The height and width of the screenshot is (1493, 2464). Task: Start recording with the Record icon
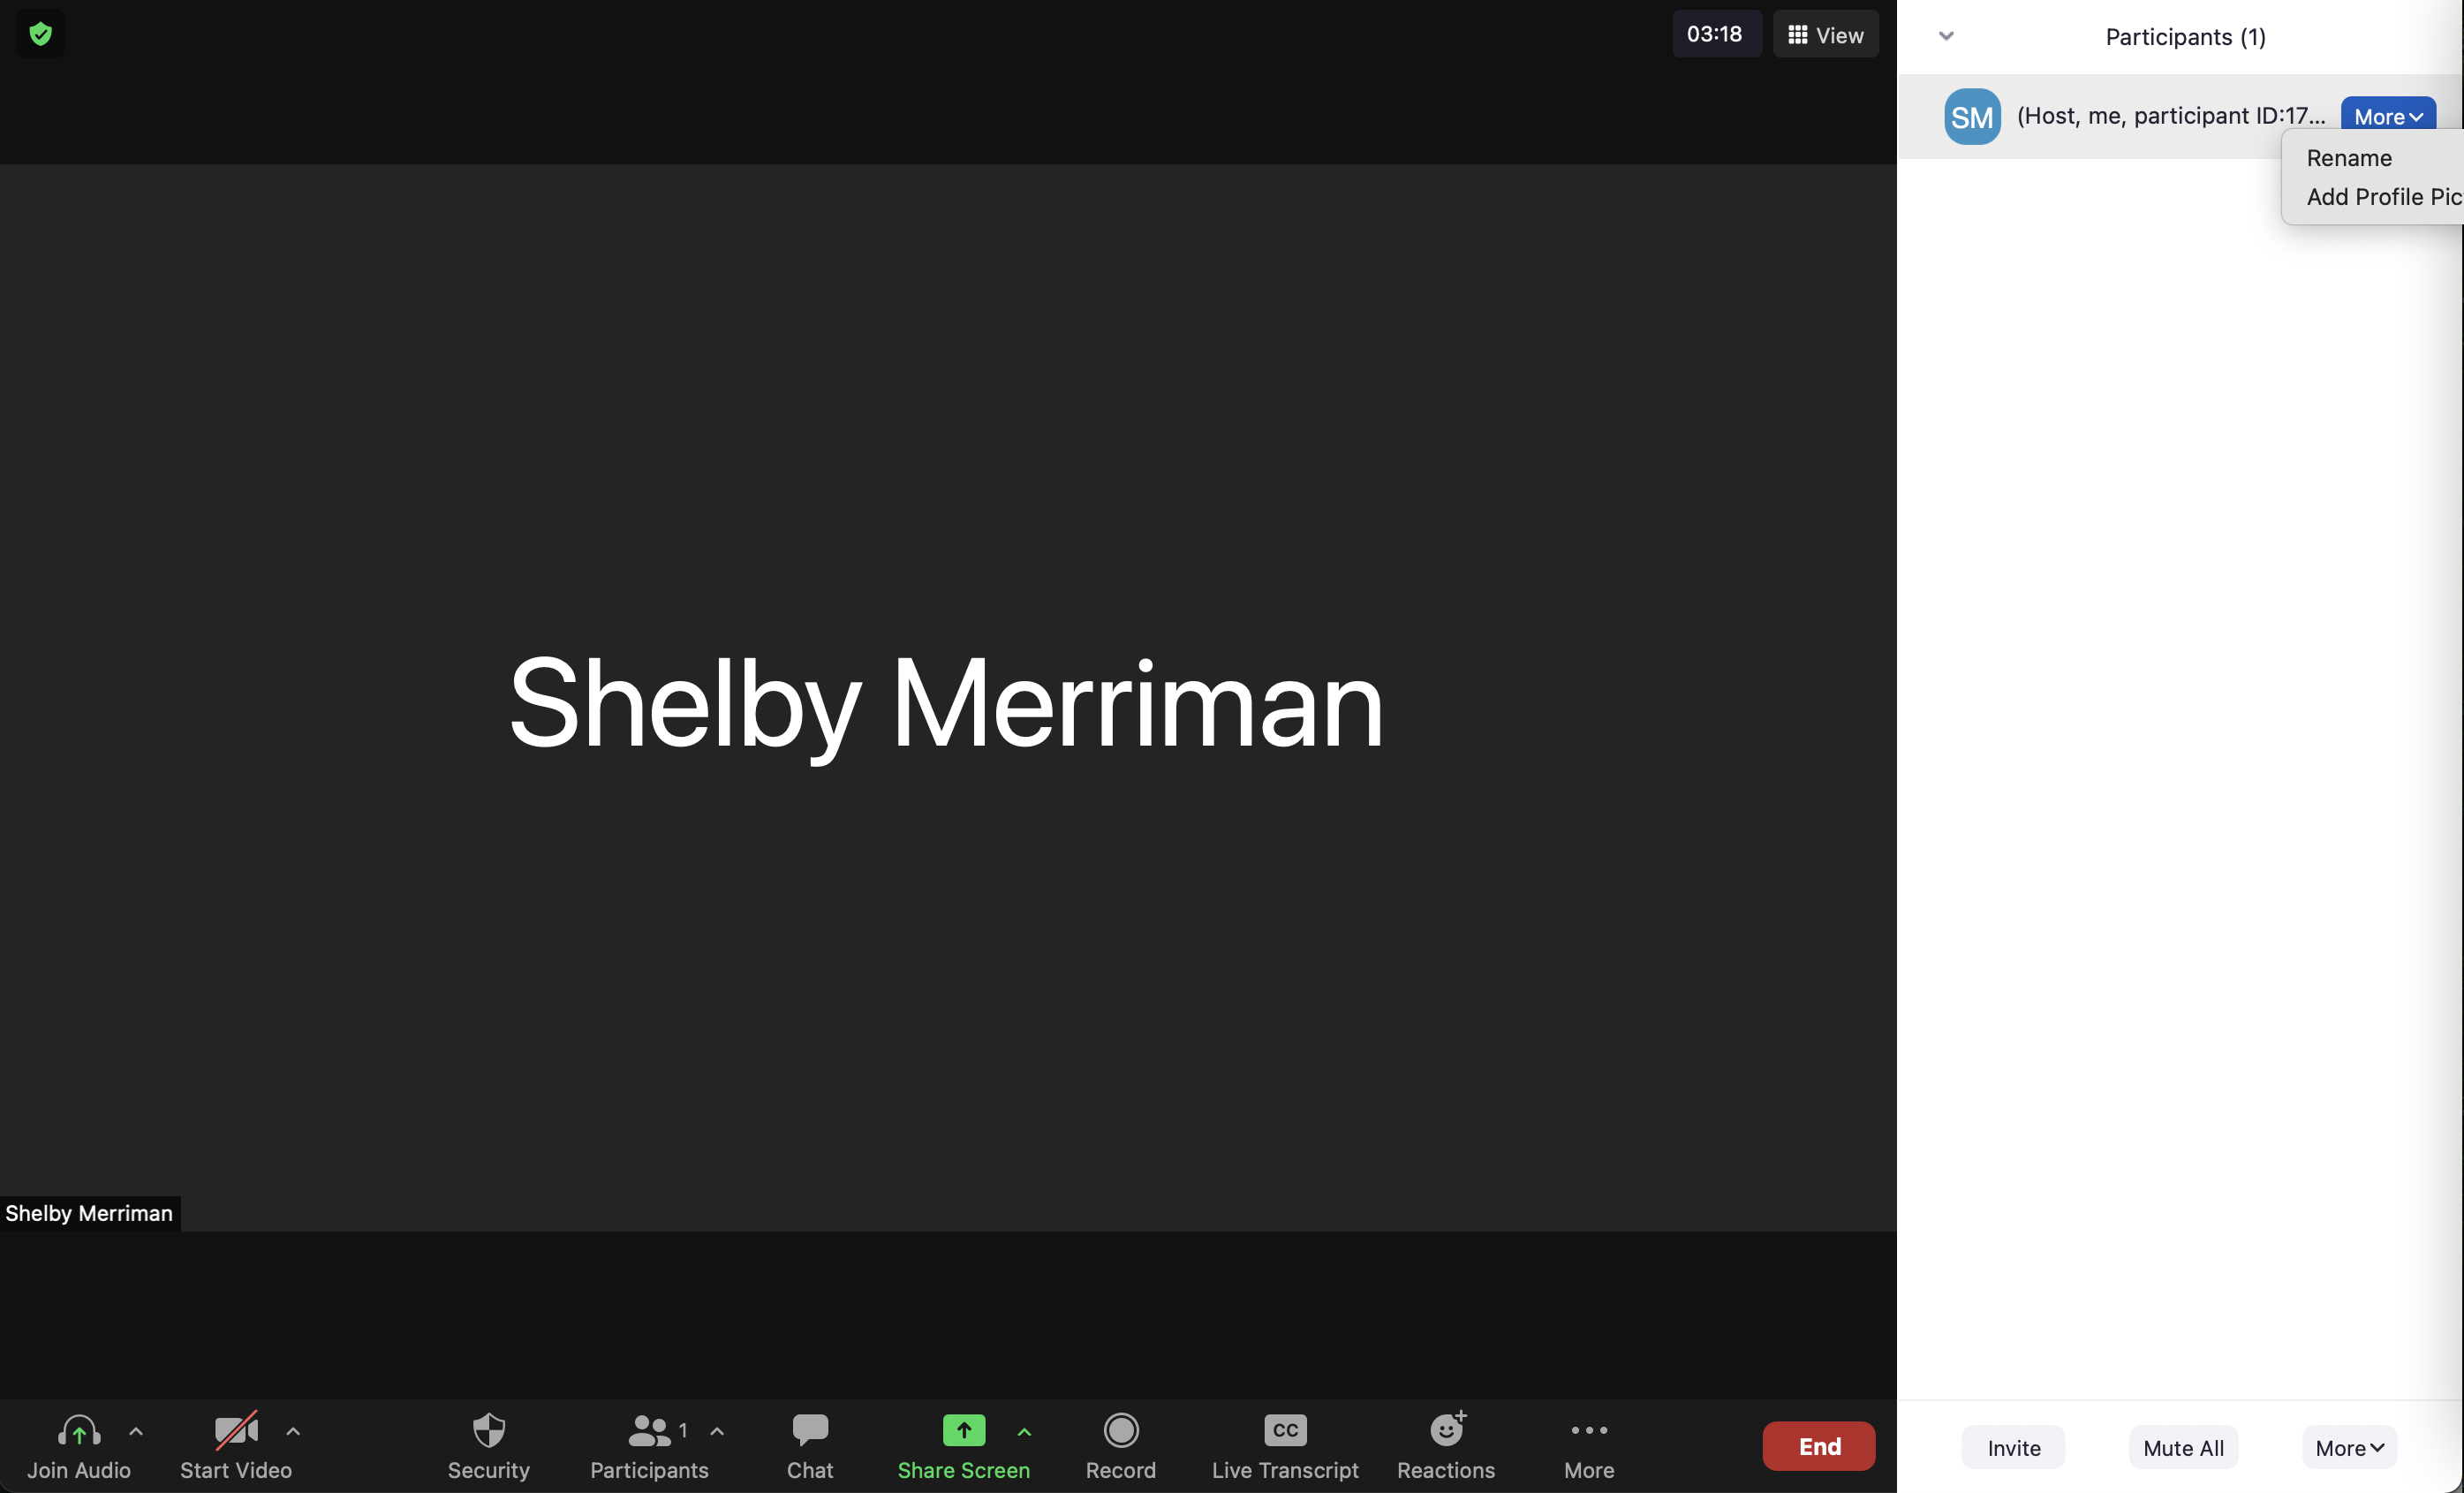pyautogui.click(x=1121, y=1430)
